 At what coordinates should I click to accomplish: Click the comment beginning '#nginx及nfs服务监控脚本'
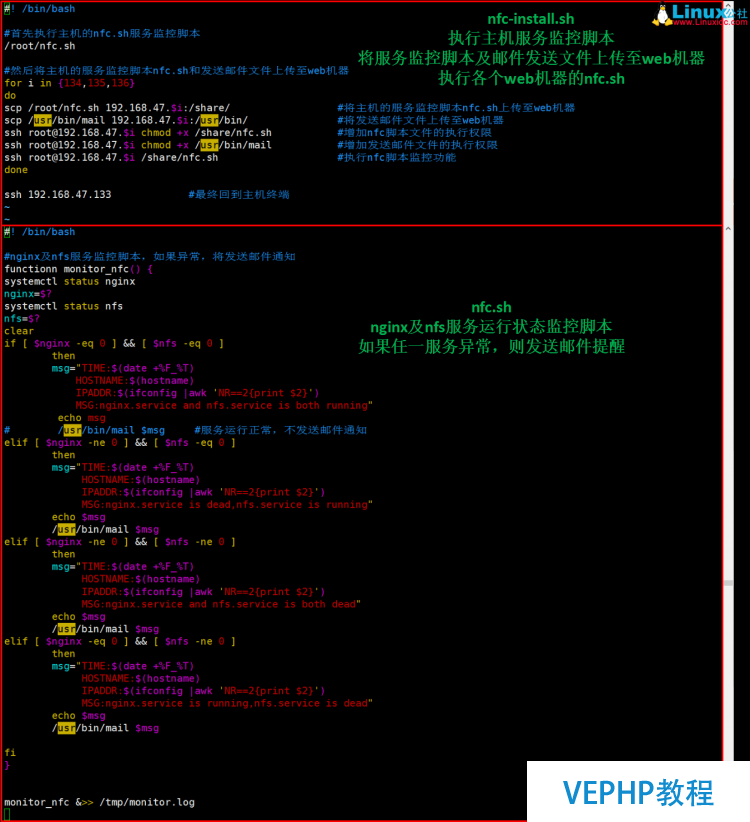coord(150,257)
